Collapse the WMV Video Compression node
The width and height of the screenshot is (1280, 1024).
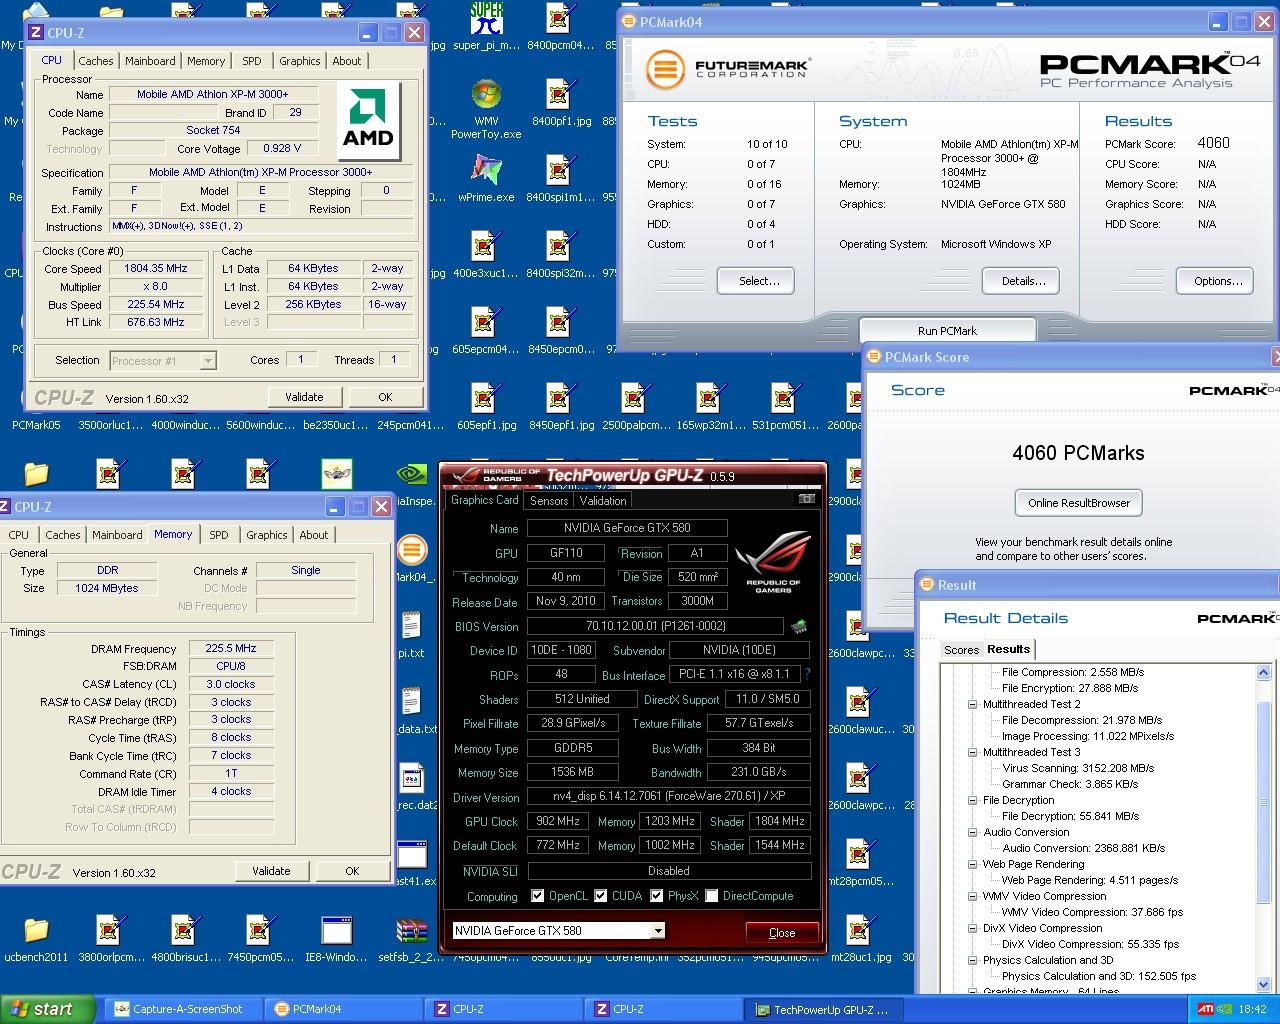point(972,896)
